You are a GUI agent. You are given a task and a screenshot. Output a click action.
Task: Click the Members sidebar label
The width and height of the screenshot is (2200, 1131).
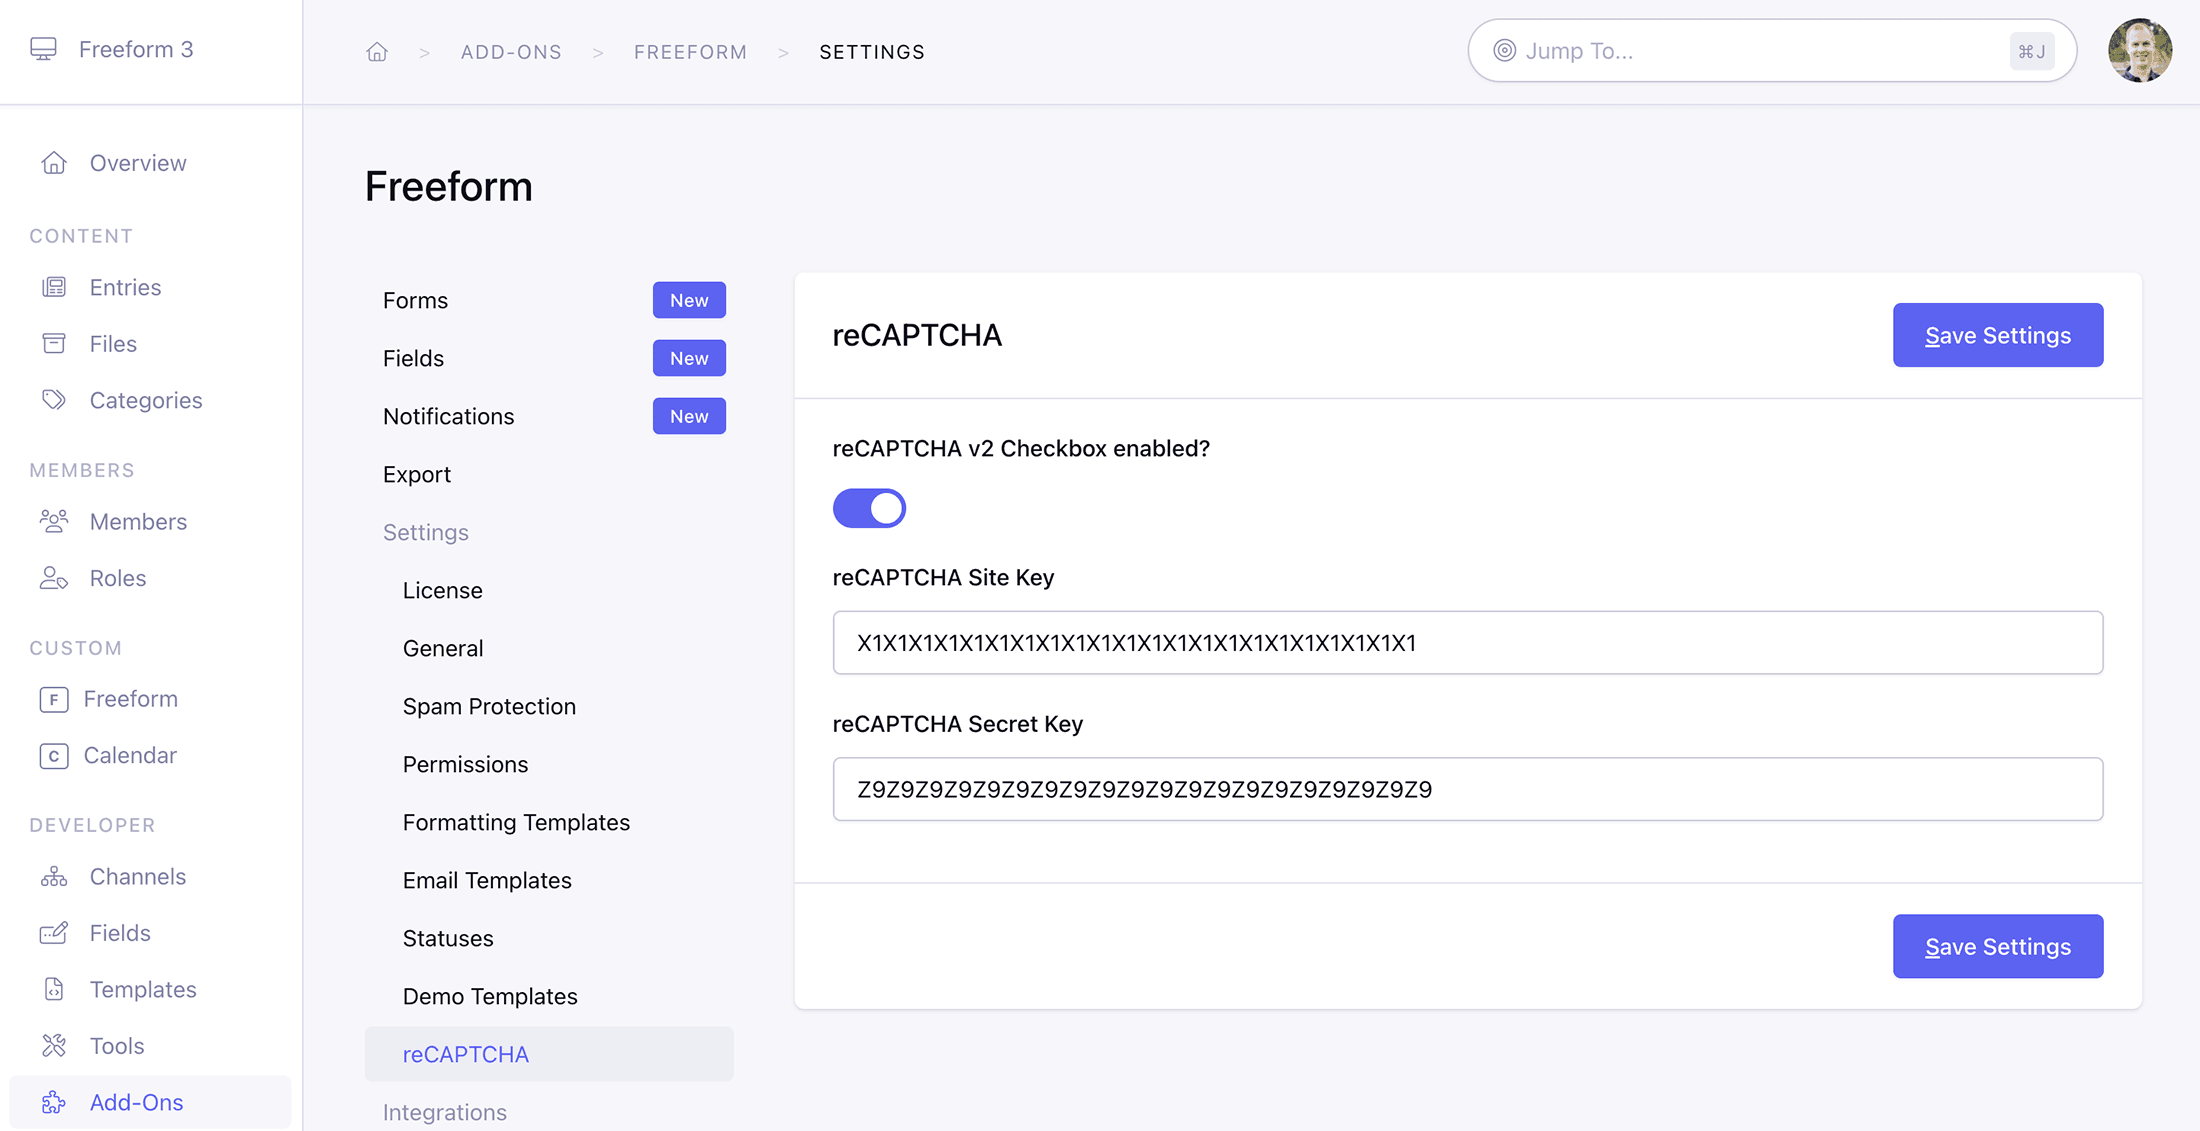138,522
